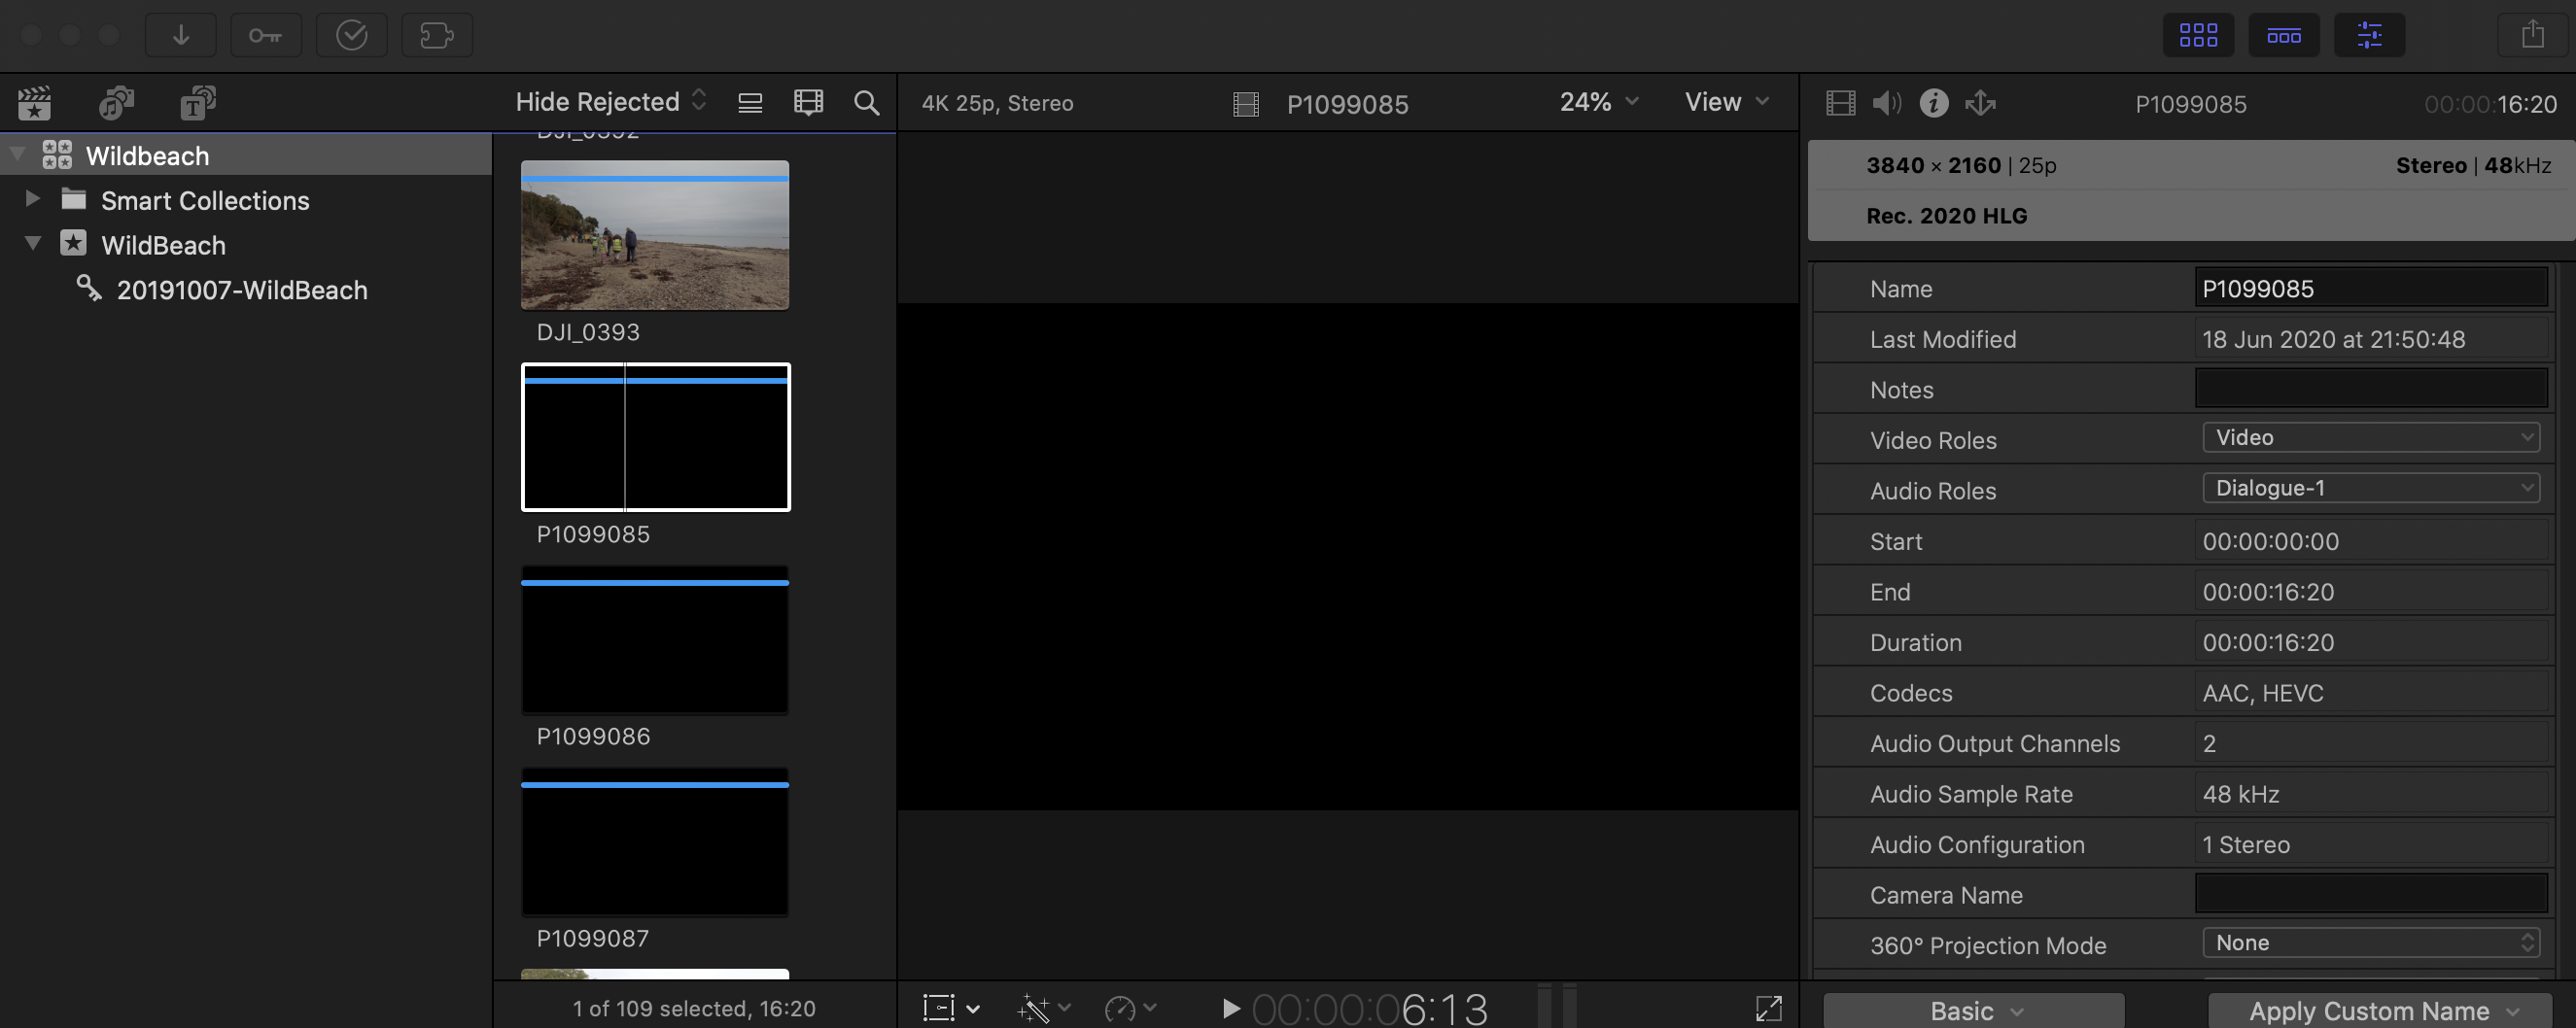The height and width of the screenshot is (1028, 2576).
Task: Open the Hide Rejected filter dropdown
Action: coord(611,102)
